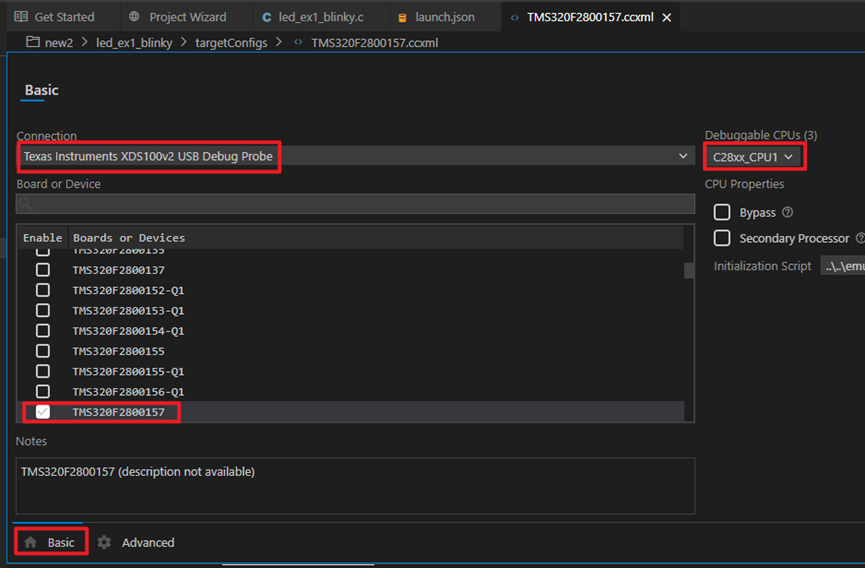Enable the TMS320F2800137 device checkbox
The image size is (865, 568).
pyautogui.click(x=42, y=270)
